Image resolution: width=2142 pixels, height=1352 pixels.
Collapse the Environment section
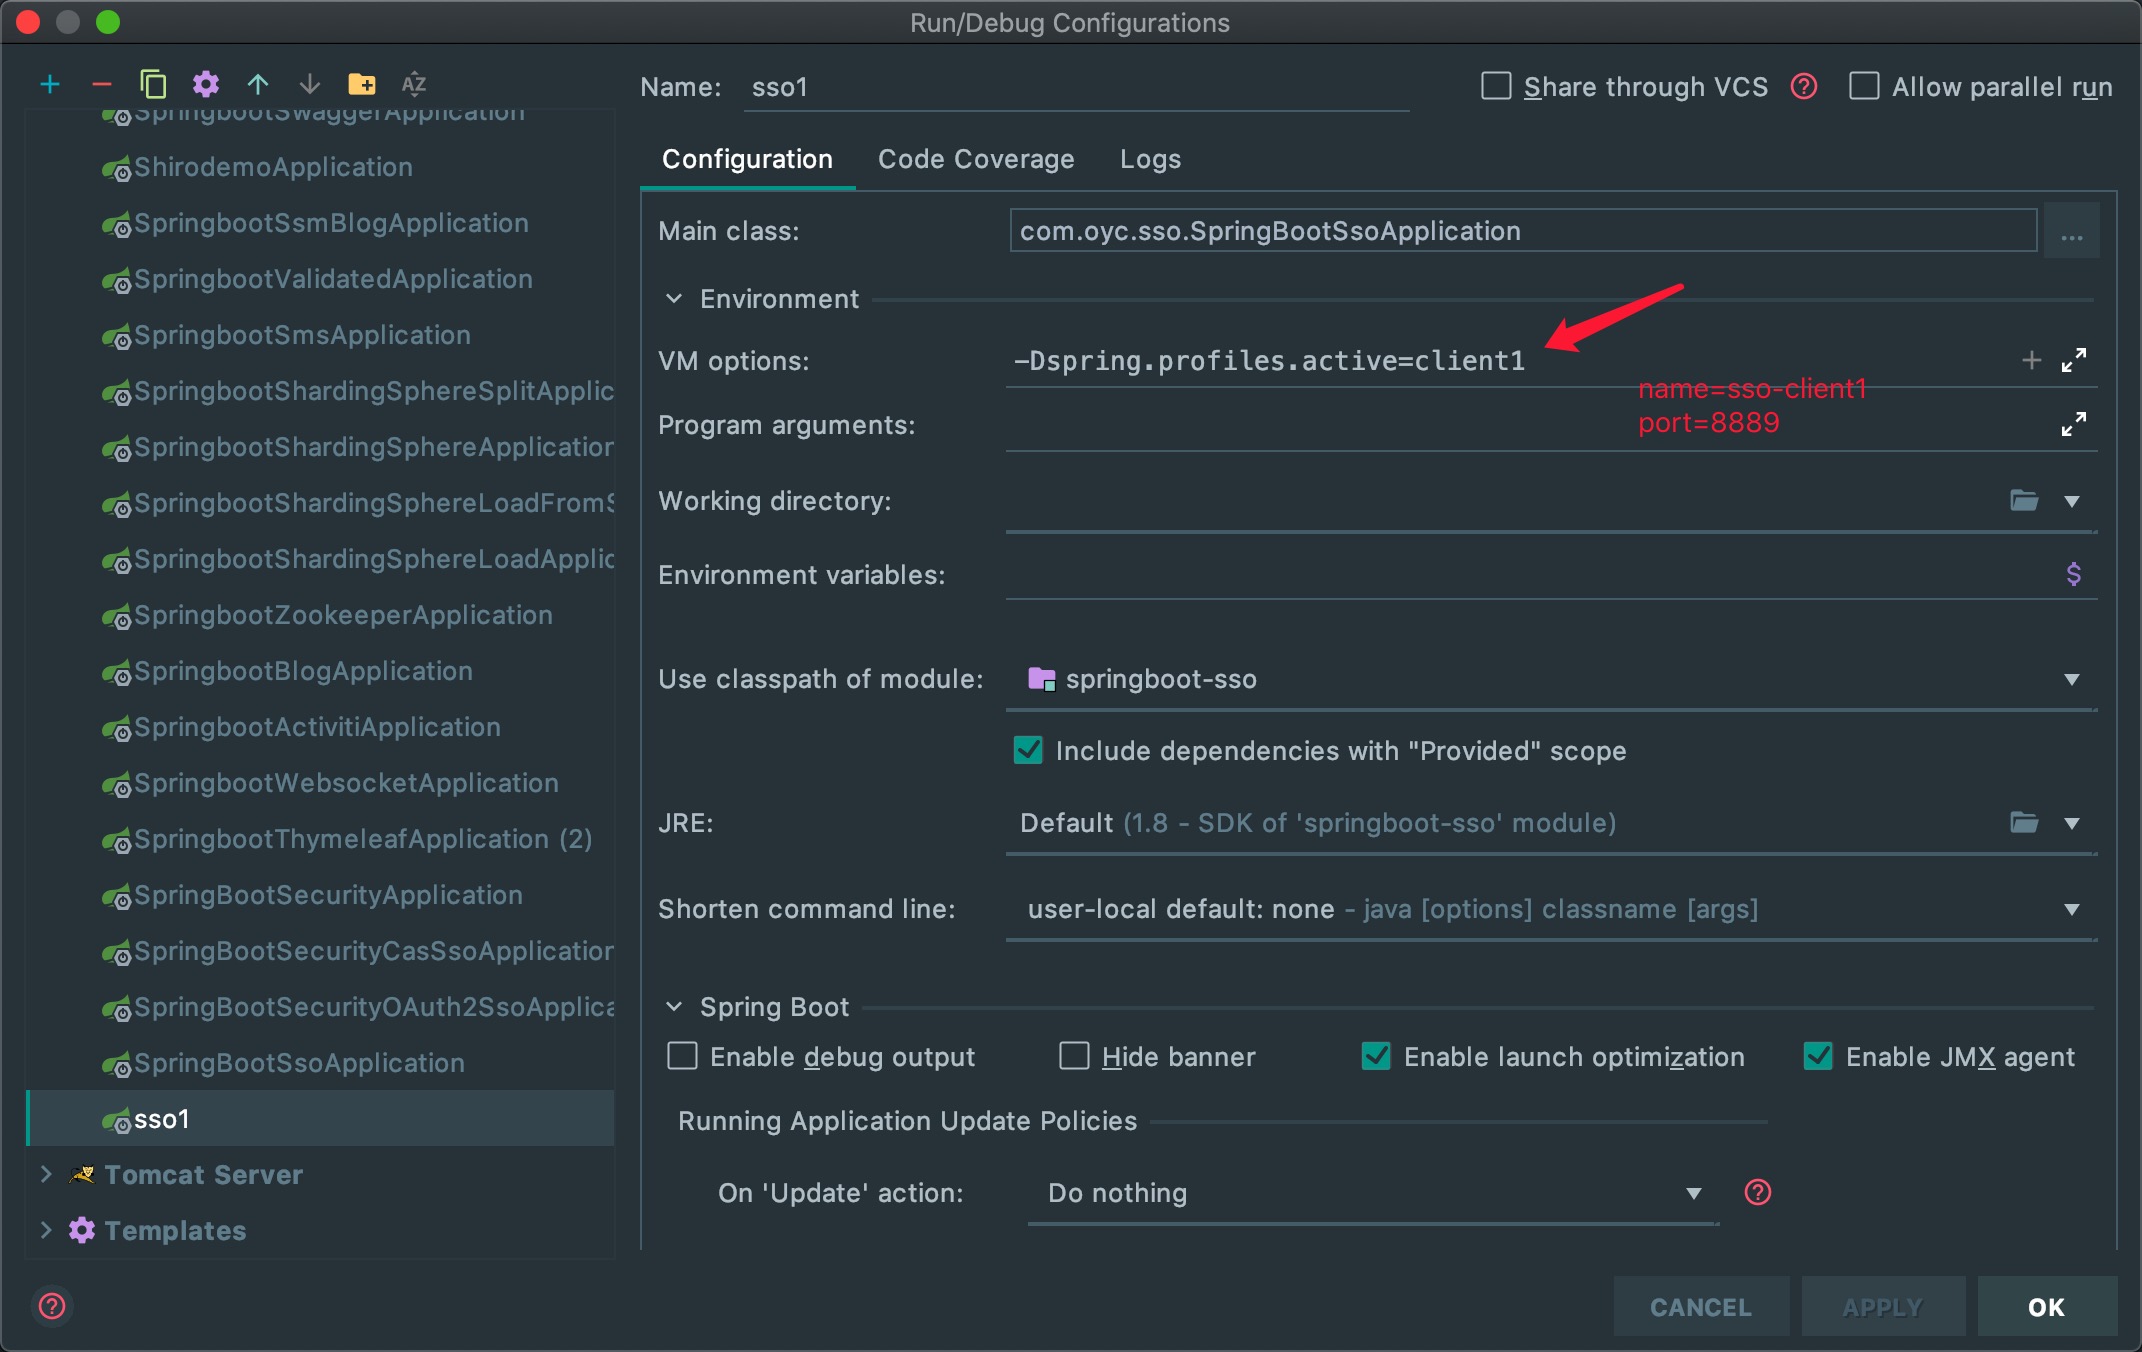(x=672, y=298)
